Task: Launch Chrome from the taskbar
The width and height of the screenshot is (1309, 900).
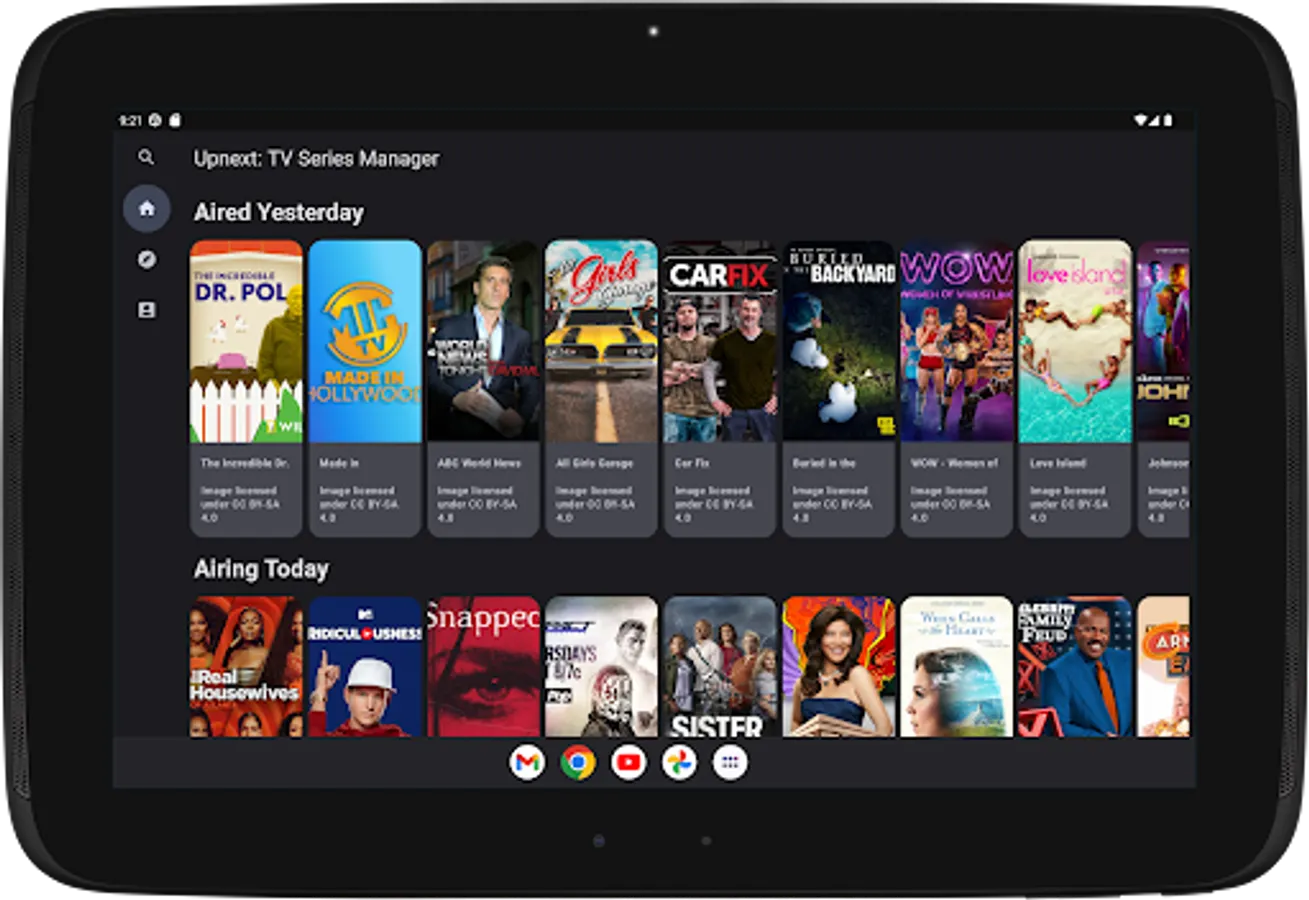Action: click(x=578, y=763)
